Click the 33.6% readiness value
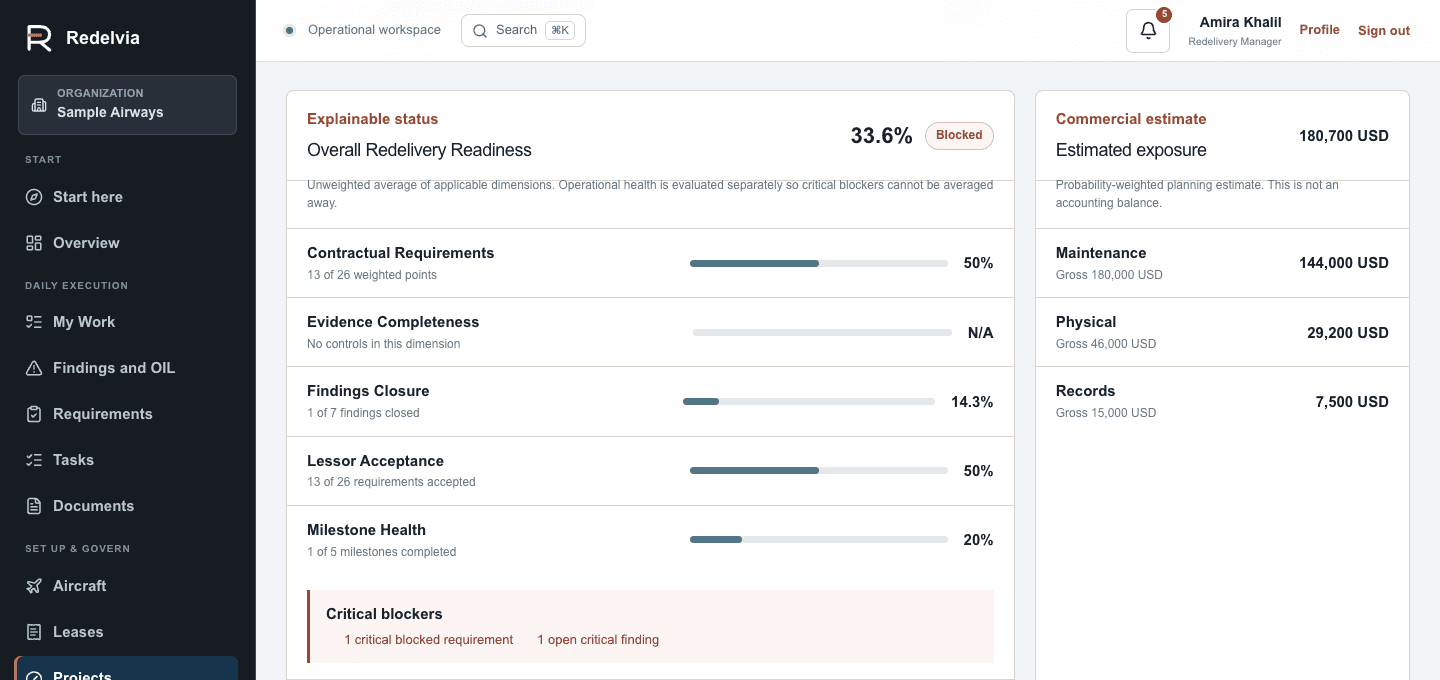1440x680 pixels. click(881, 136)
